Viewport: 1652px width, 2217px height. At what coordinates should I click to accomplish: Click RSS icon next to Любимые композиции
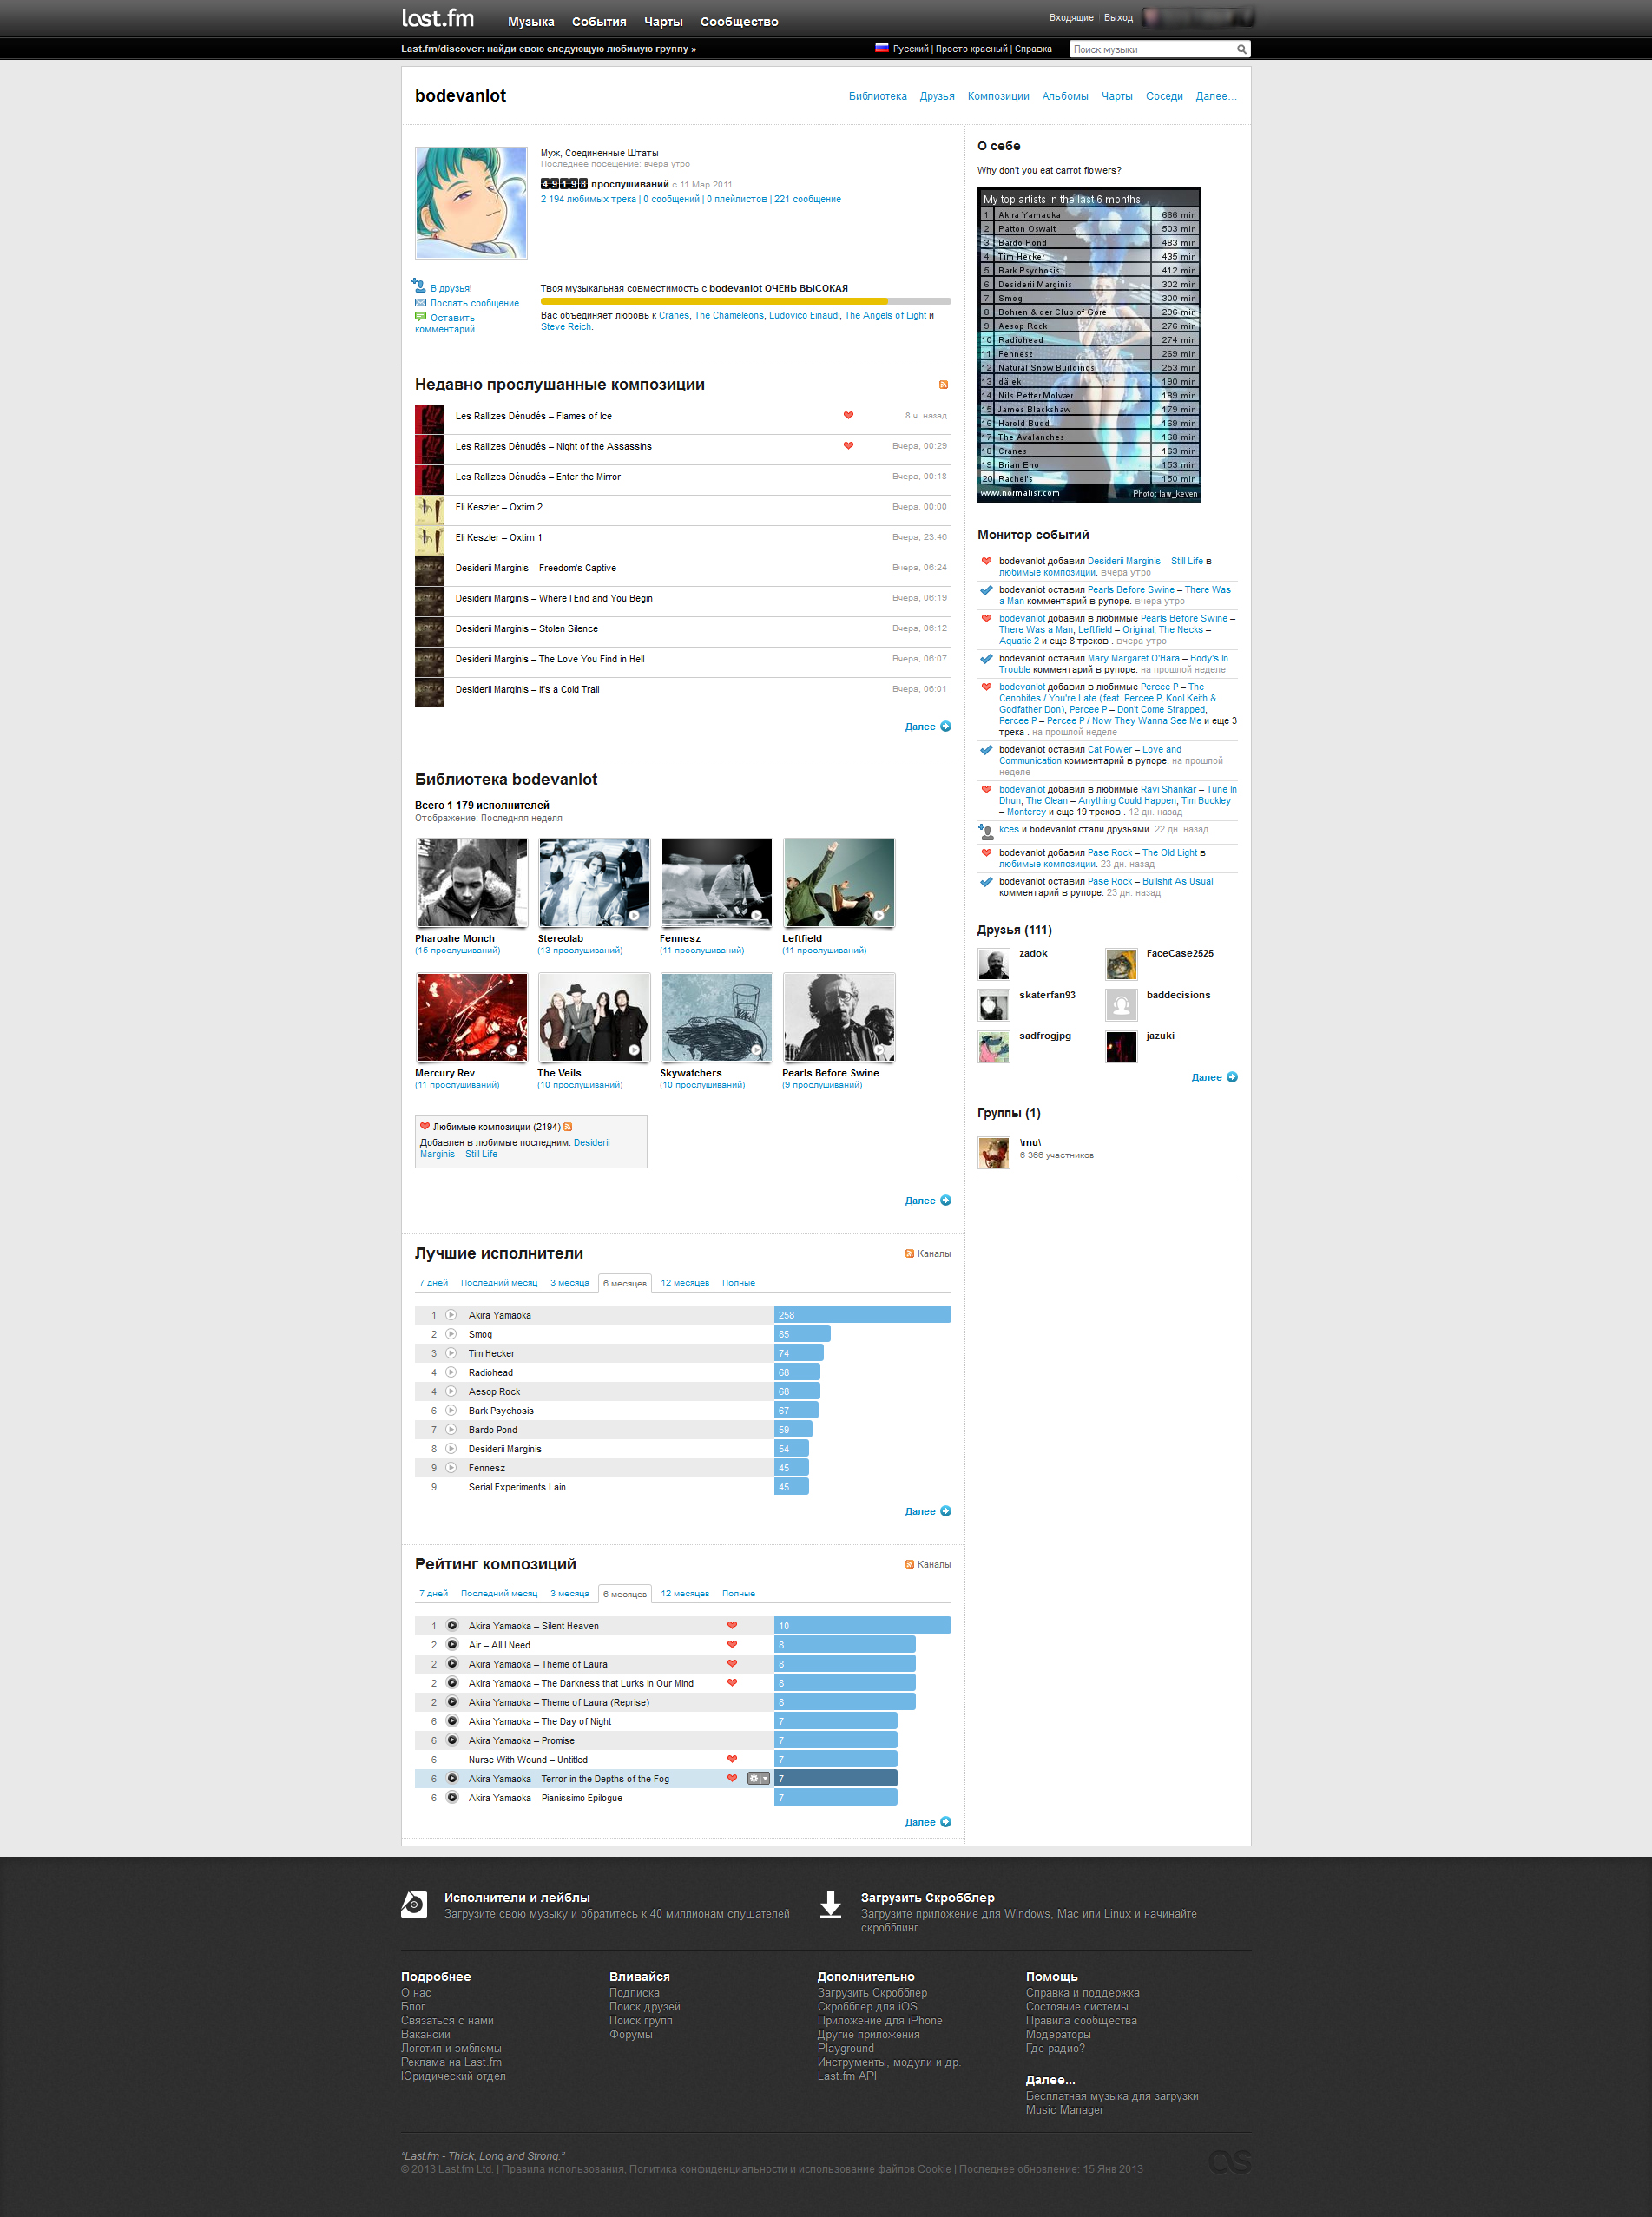(568, 1127)
